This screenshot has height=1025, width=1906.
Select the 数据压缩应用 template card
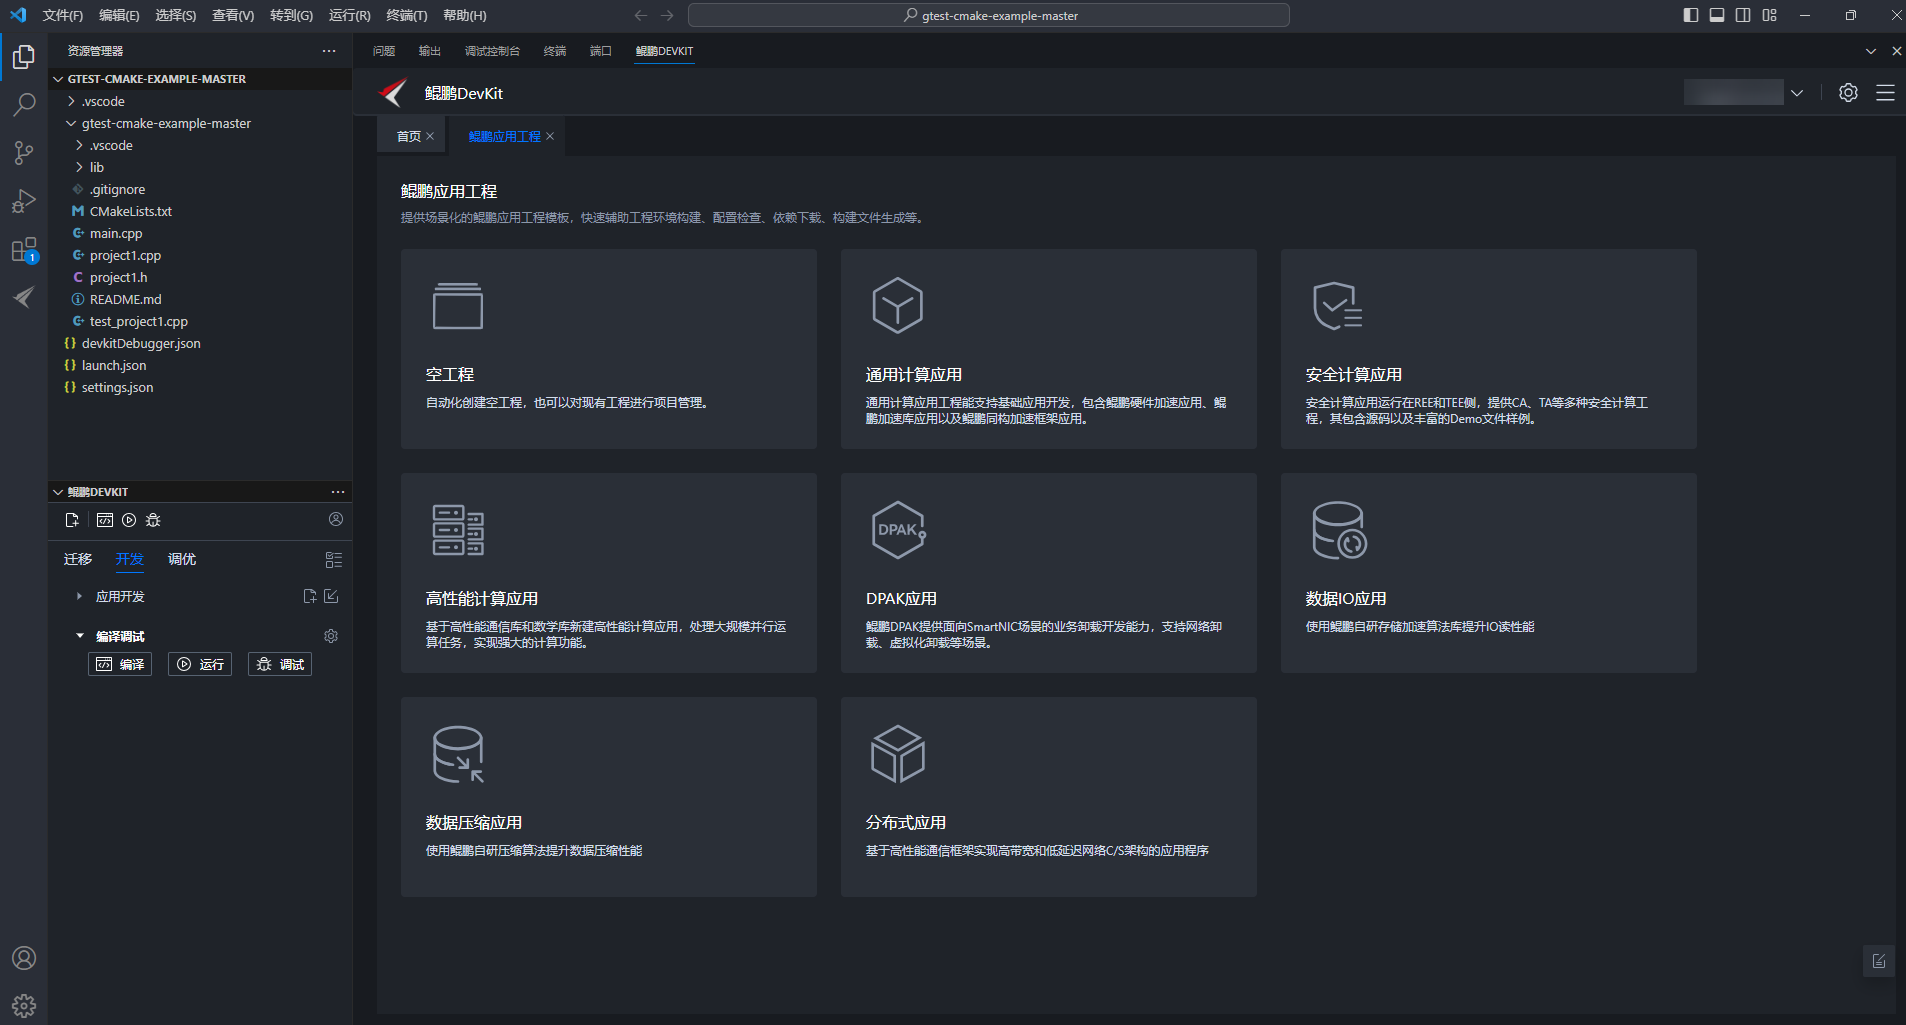[x=609, y=797]
